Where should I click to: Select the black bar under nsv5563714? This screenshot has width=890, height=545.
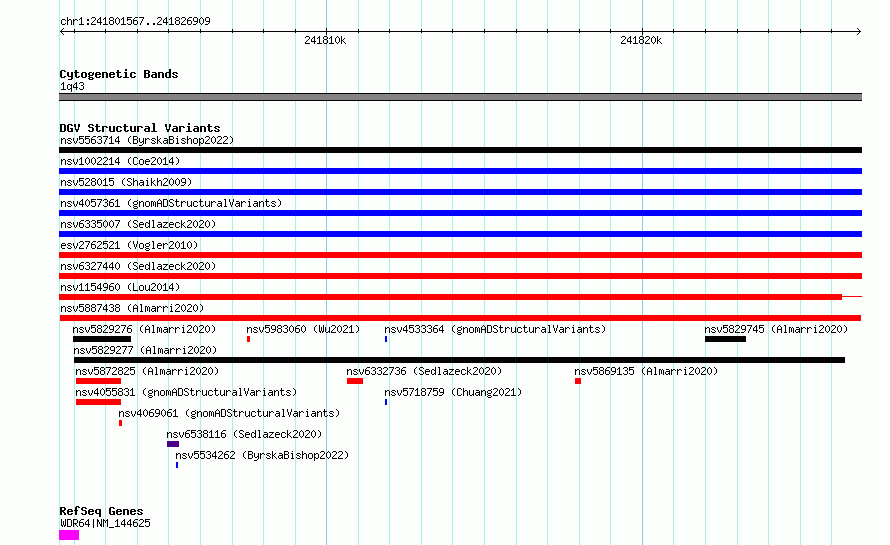pos(460,150)
